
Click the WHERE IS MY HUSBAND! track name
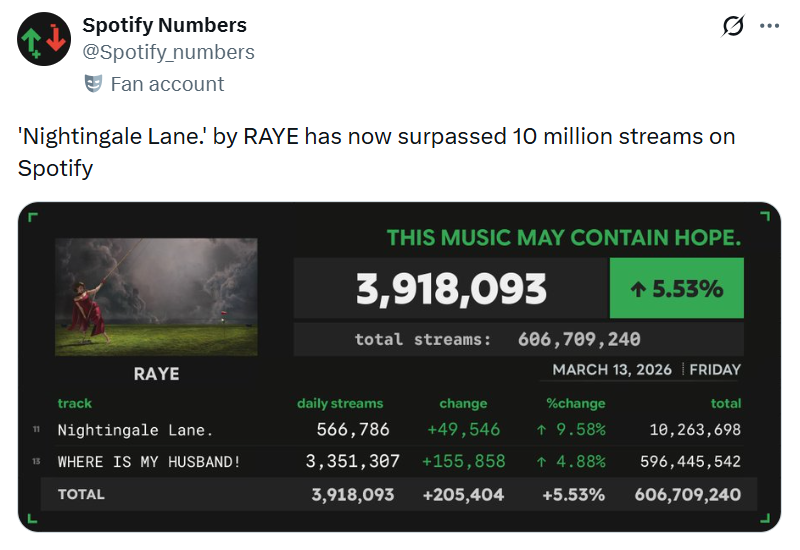coord(148,462)
